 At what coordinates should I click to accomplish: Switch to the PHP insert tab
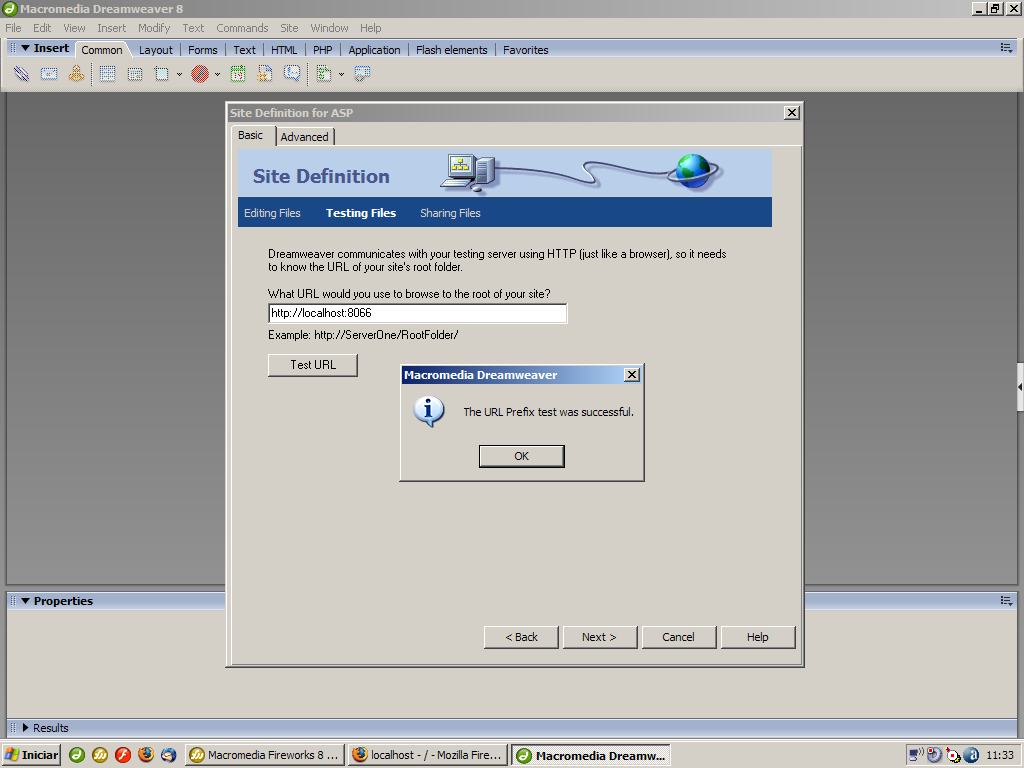point(323,50)
